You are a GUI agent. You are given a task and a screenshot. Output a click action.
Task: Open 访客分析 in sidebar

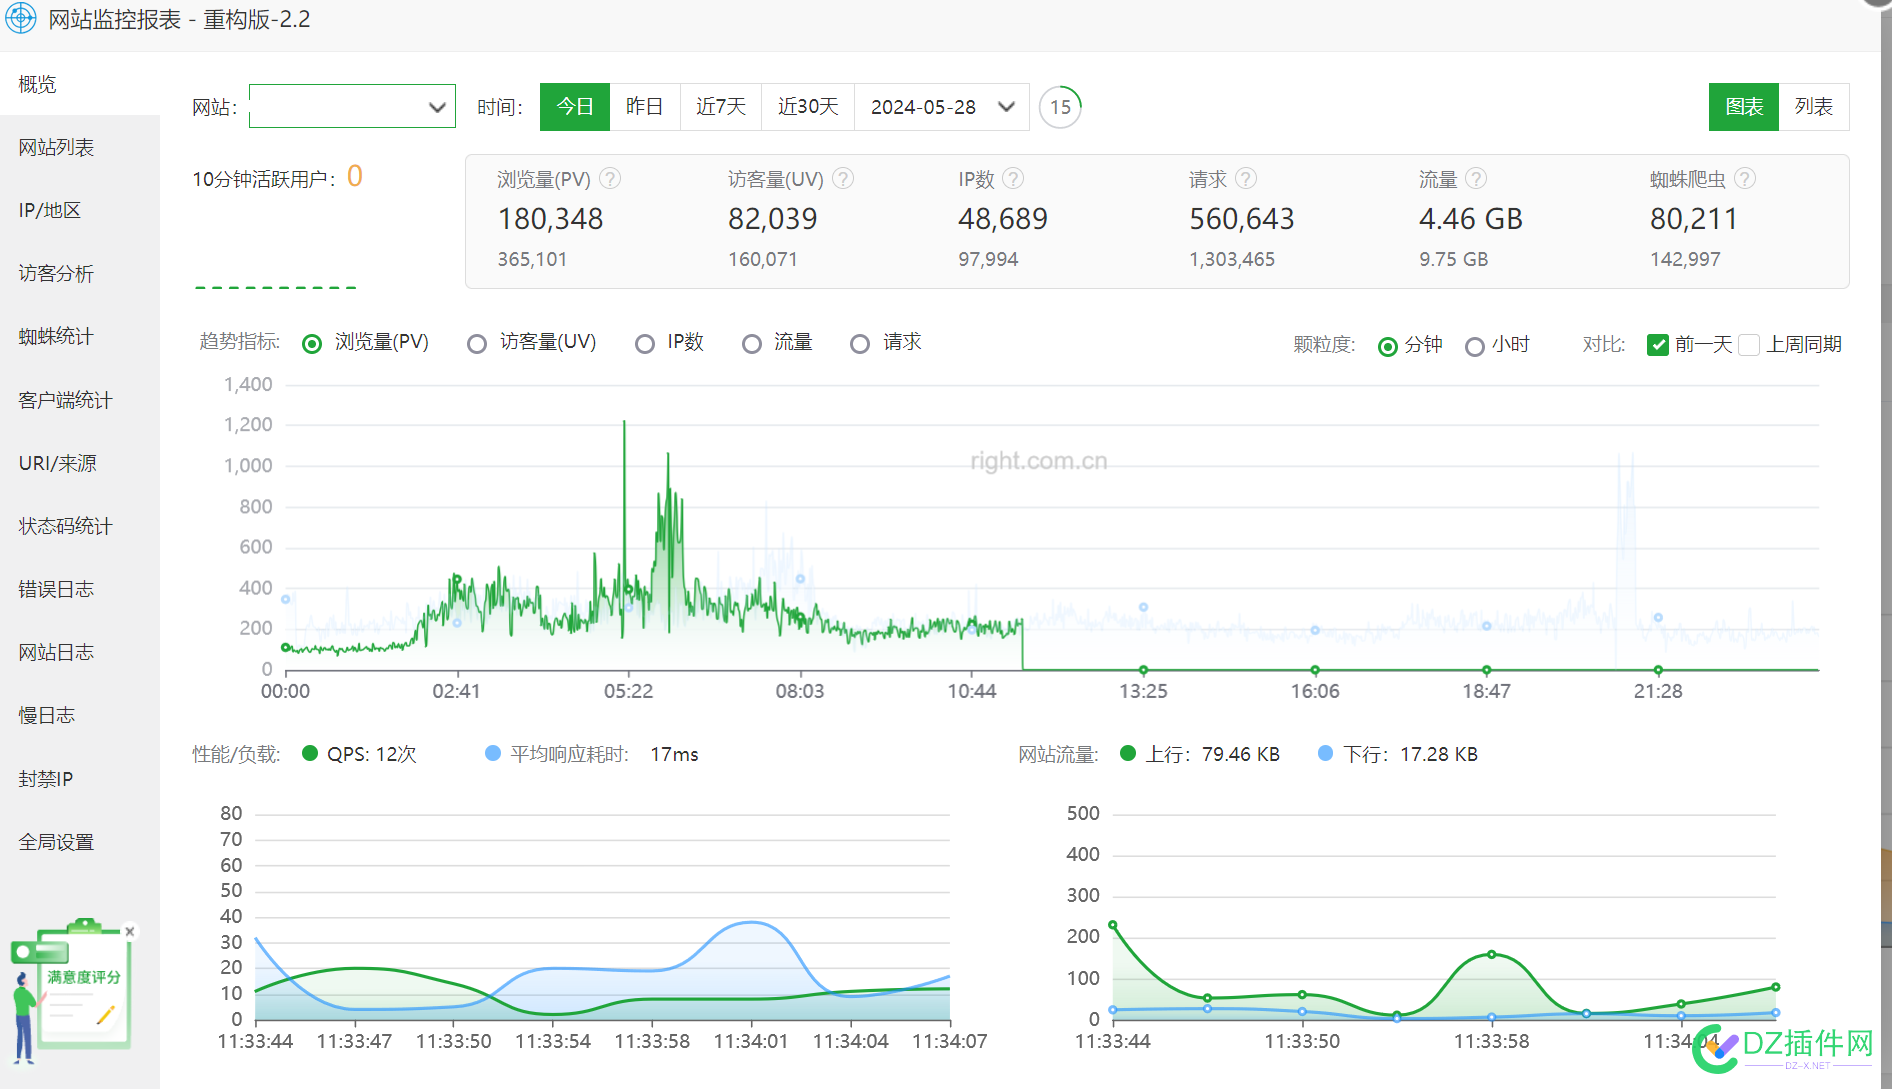80,273
